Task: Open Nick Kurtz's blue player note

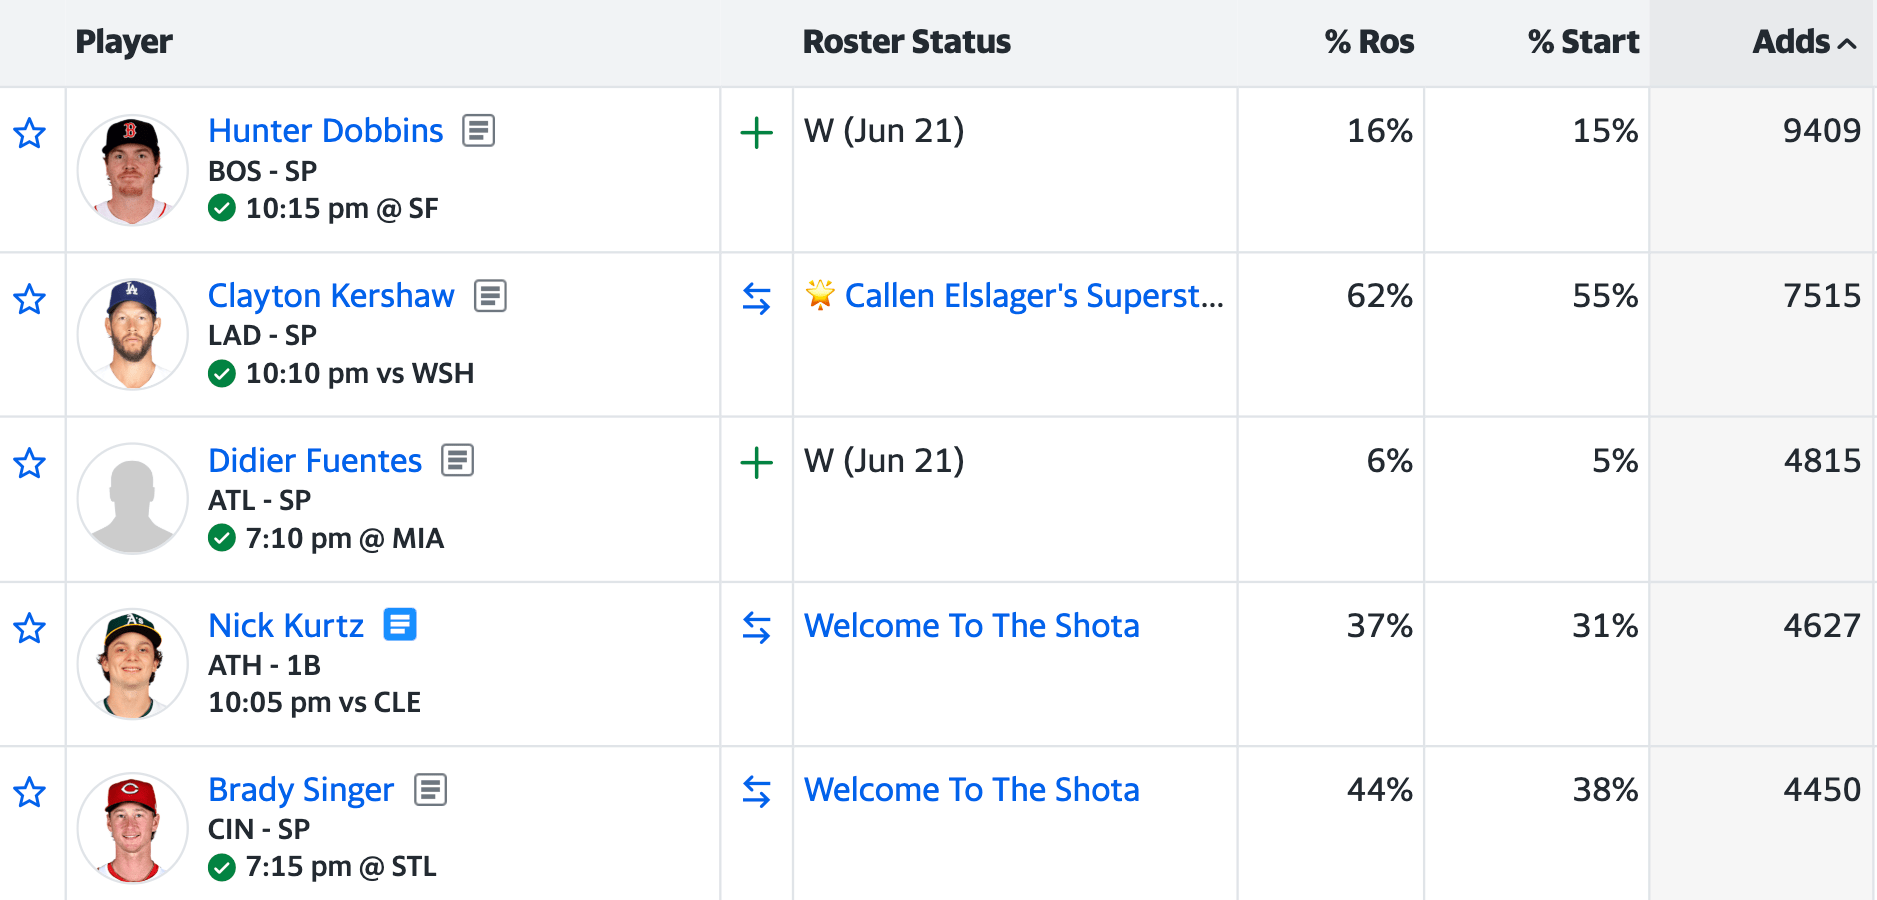Action: click(x=400, y=625)
